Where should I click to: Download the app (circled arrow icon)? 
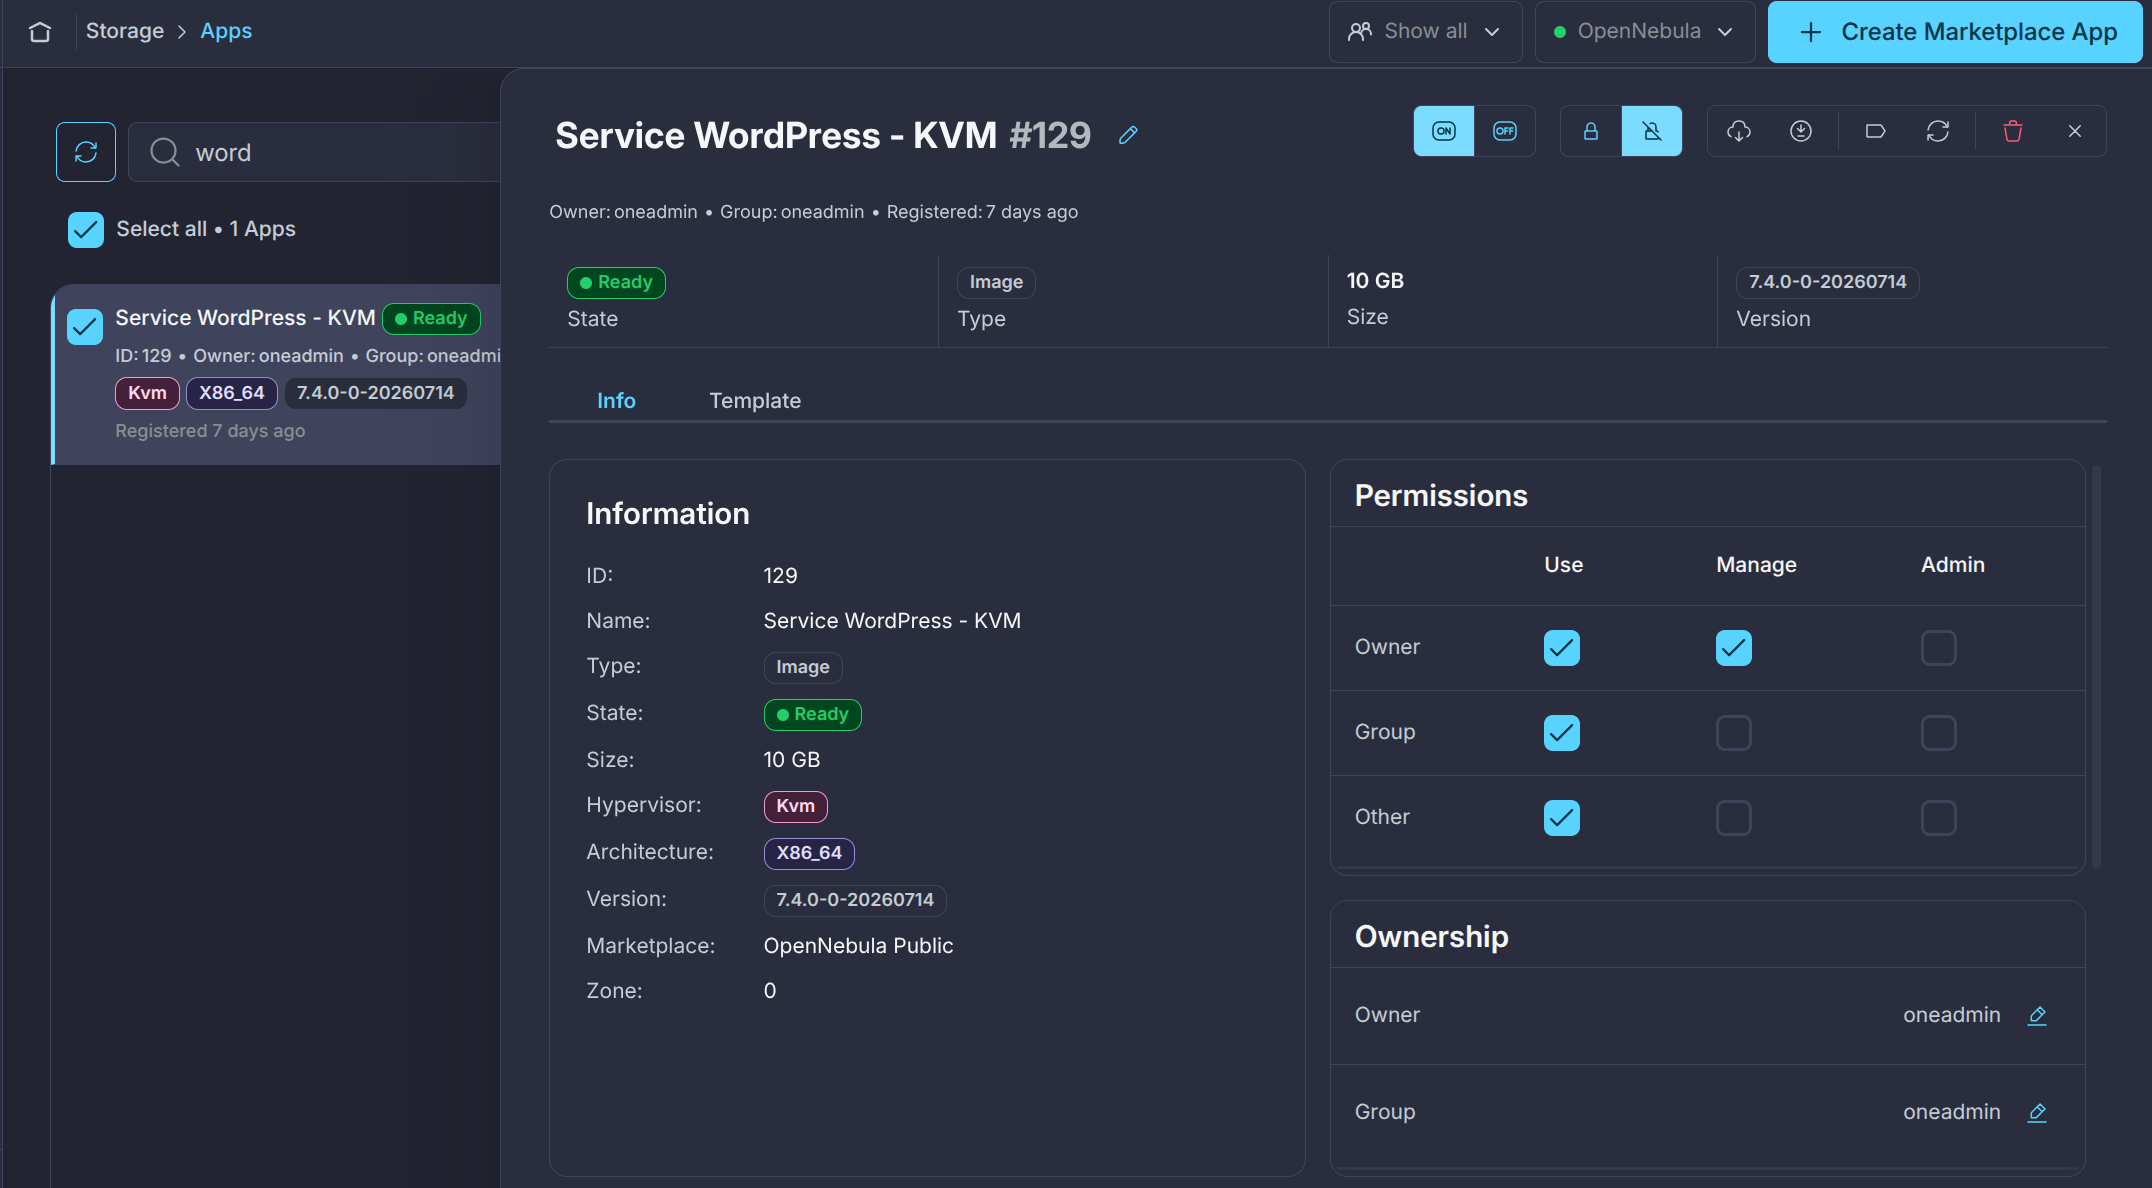click(1801, 131)
